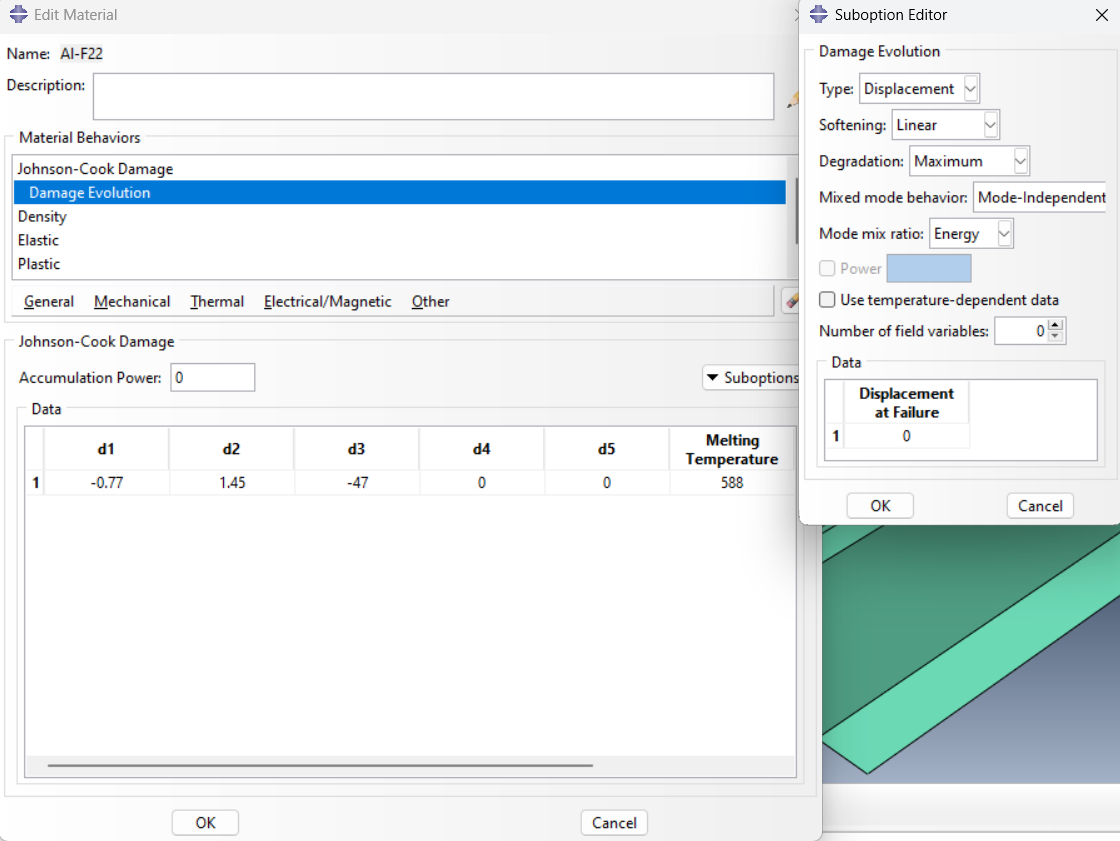Screen dimensions: 1120x841
Task: Click the Abaqus icon in Suboption Editor title bar
Action: (x=819, y=14)
